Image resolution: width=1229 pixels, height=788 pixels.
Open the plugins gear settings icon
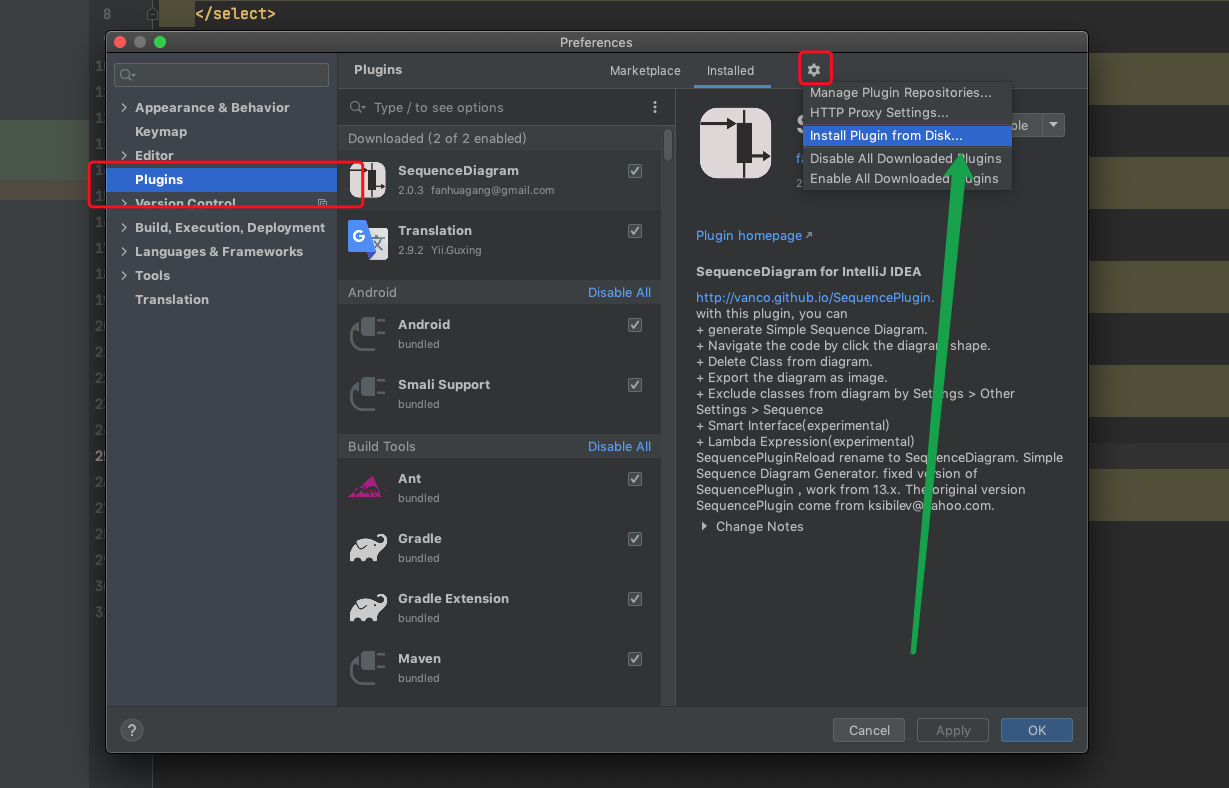pos(814,68)
